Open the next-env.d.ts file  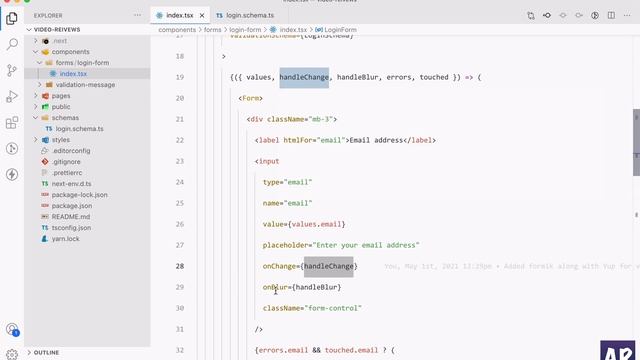pyautogui.click(x=87, y=184)
